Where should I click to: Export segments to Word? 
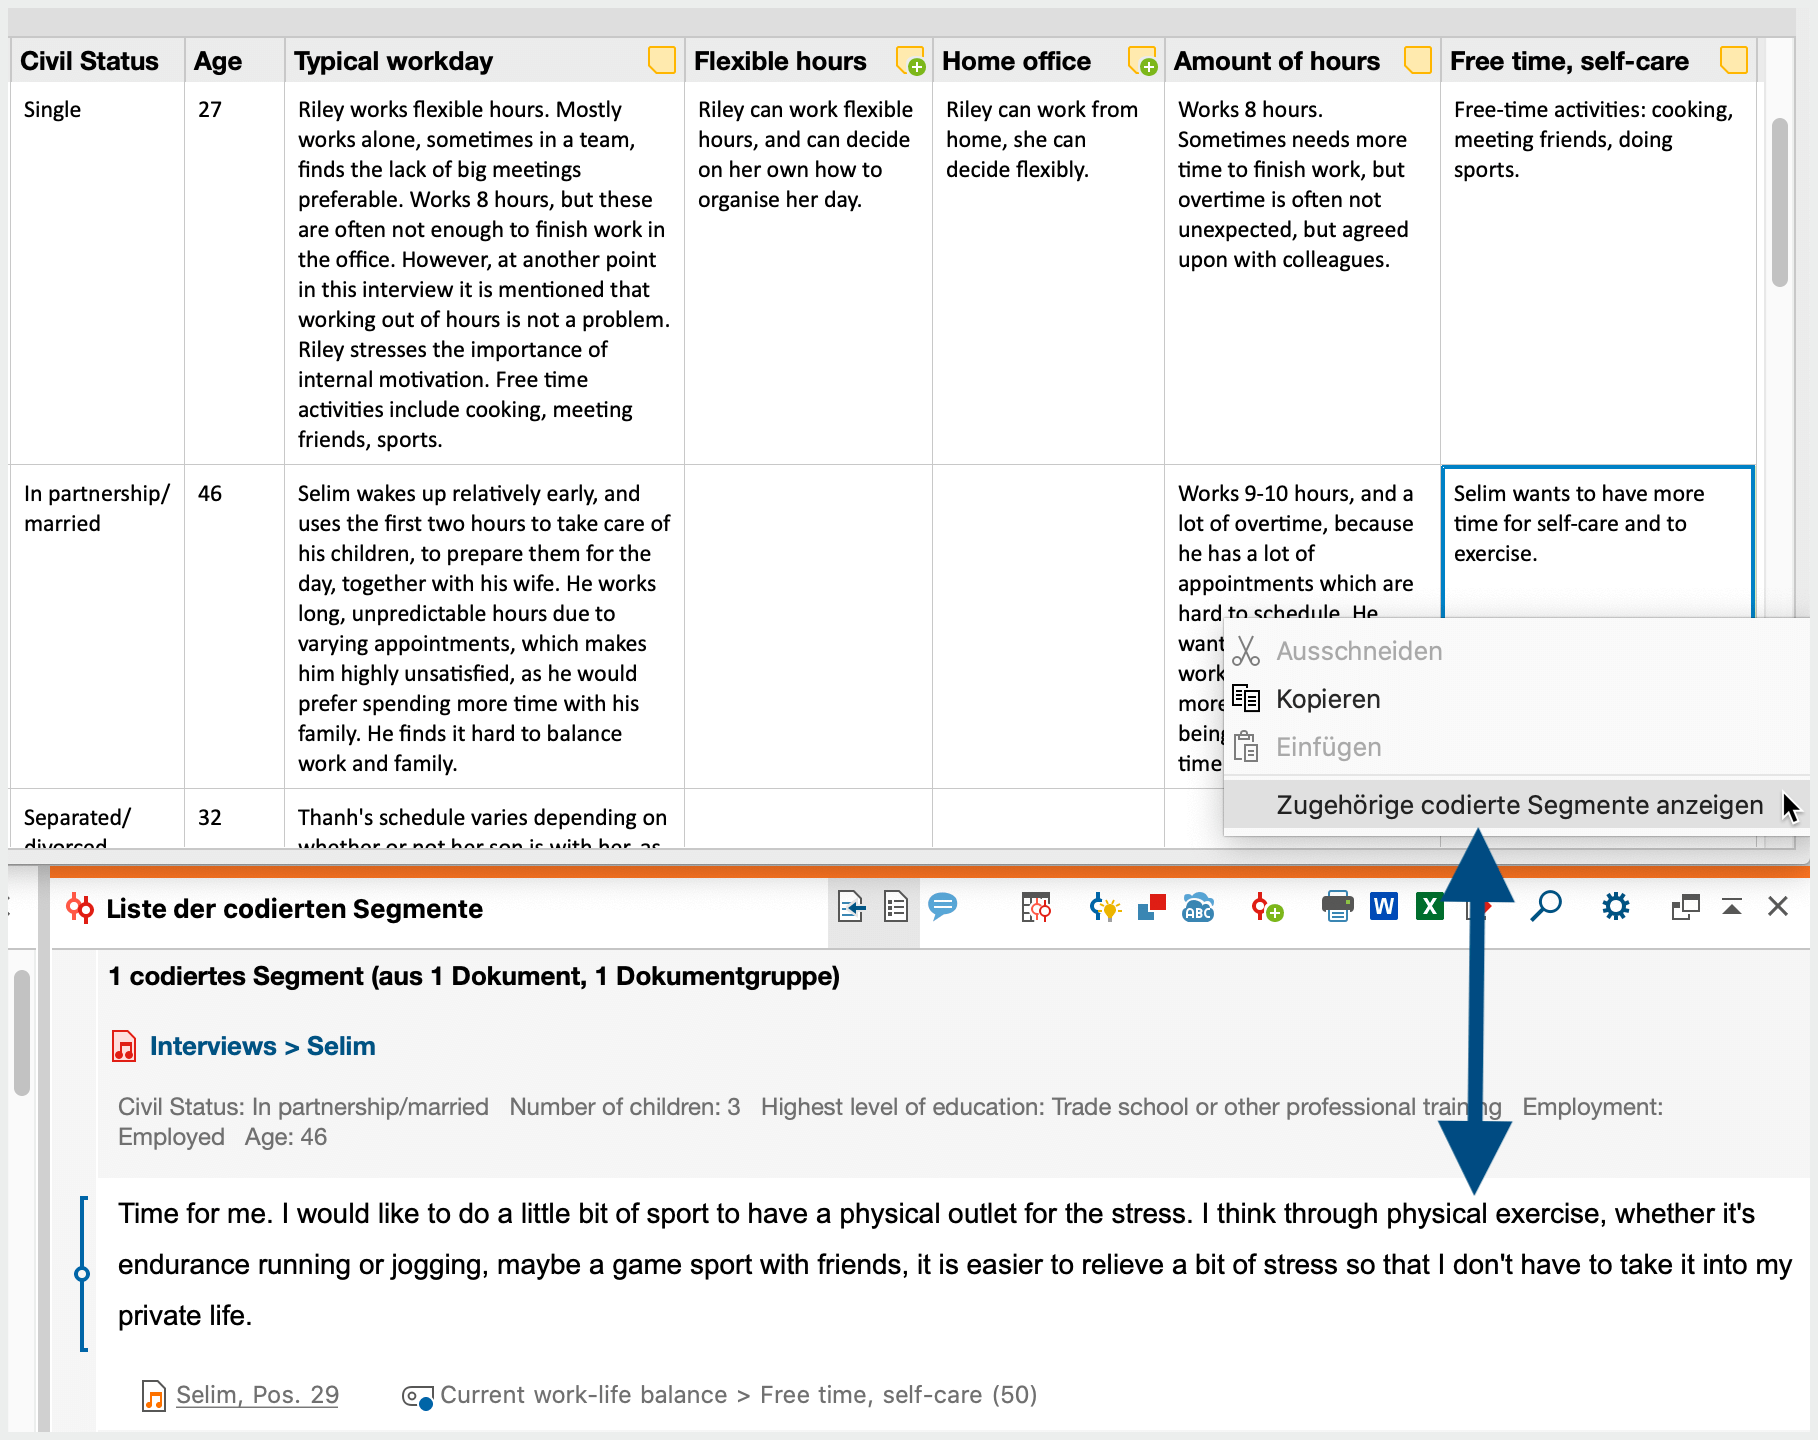click(1384, 907)
